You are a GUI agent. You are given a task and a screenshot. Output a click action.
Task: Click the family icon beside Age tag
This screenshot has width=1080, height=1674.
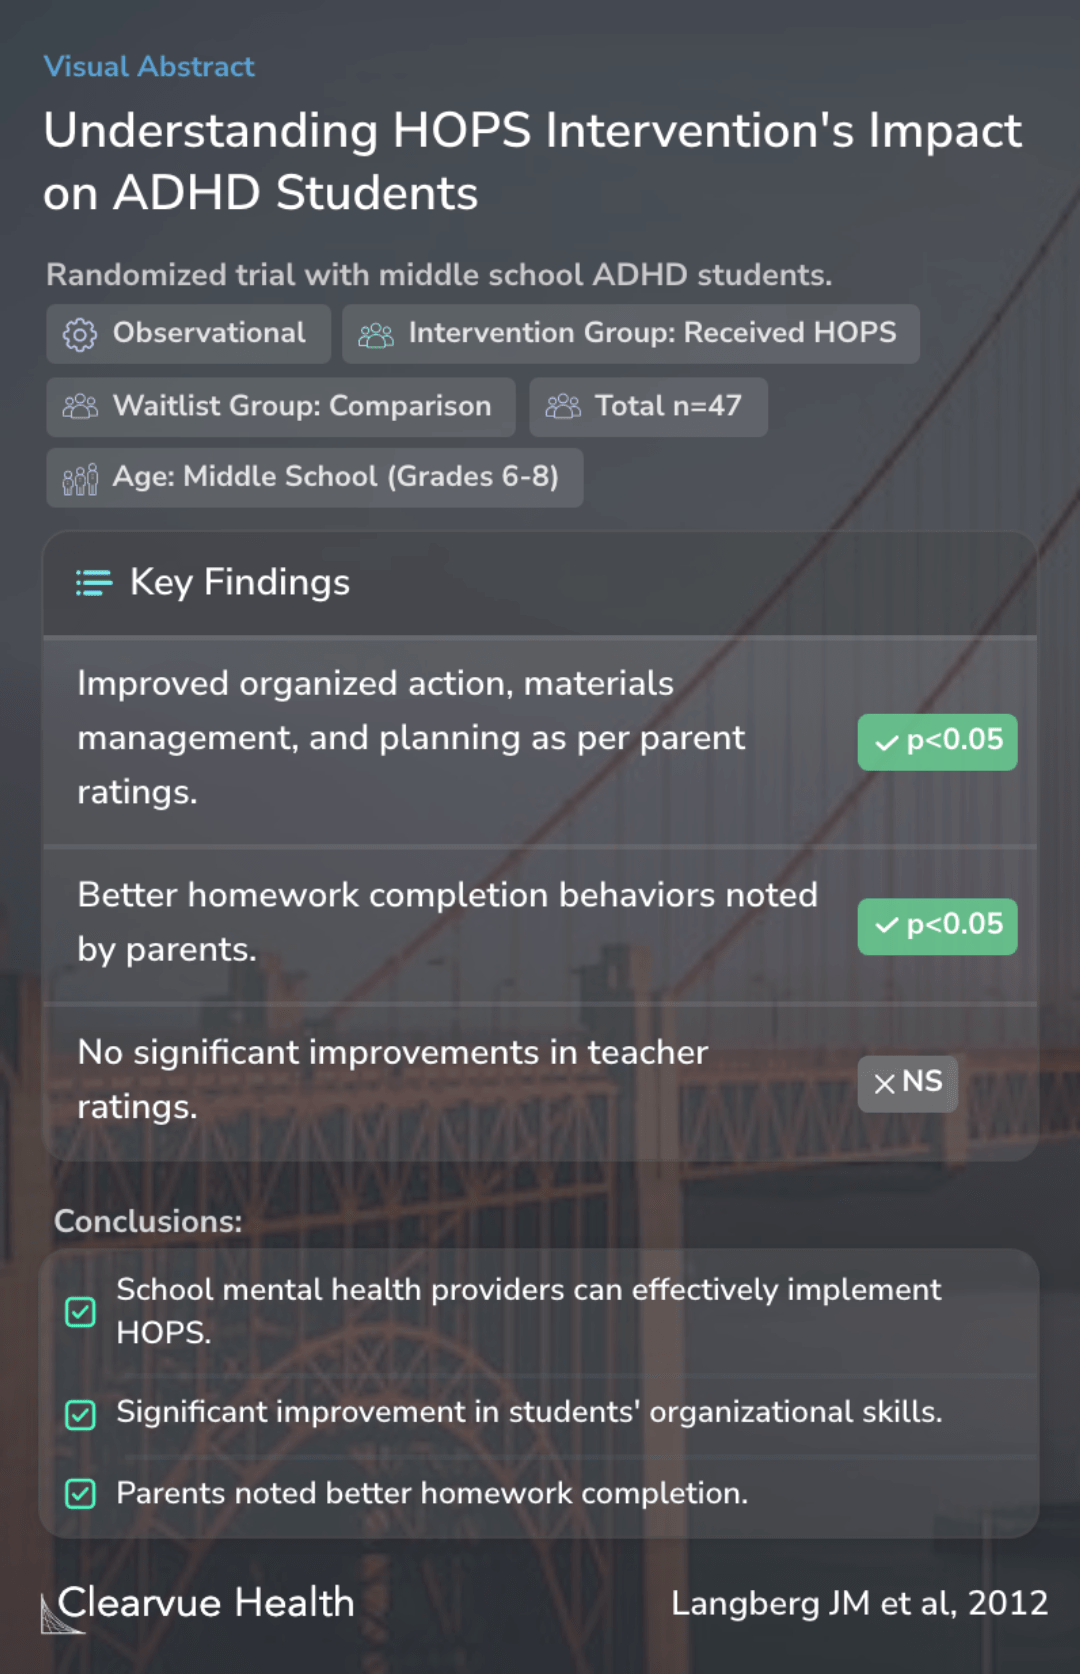(80, 478)
